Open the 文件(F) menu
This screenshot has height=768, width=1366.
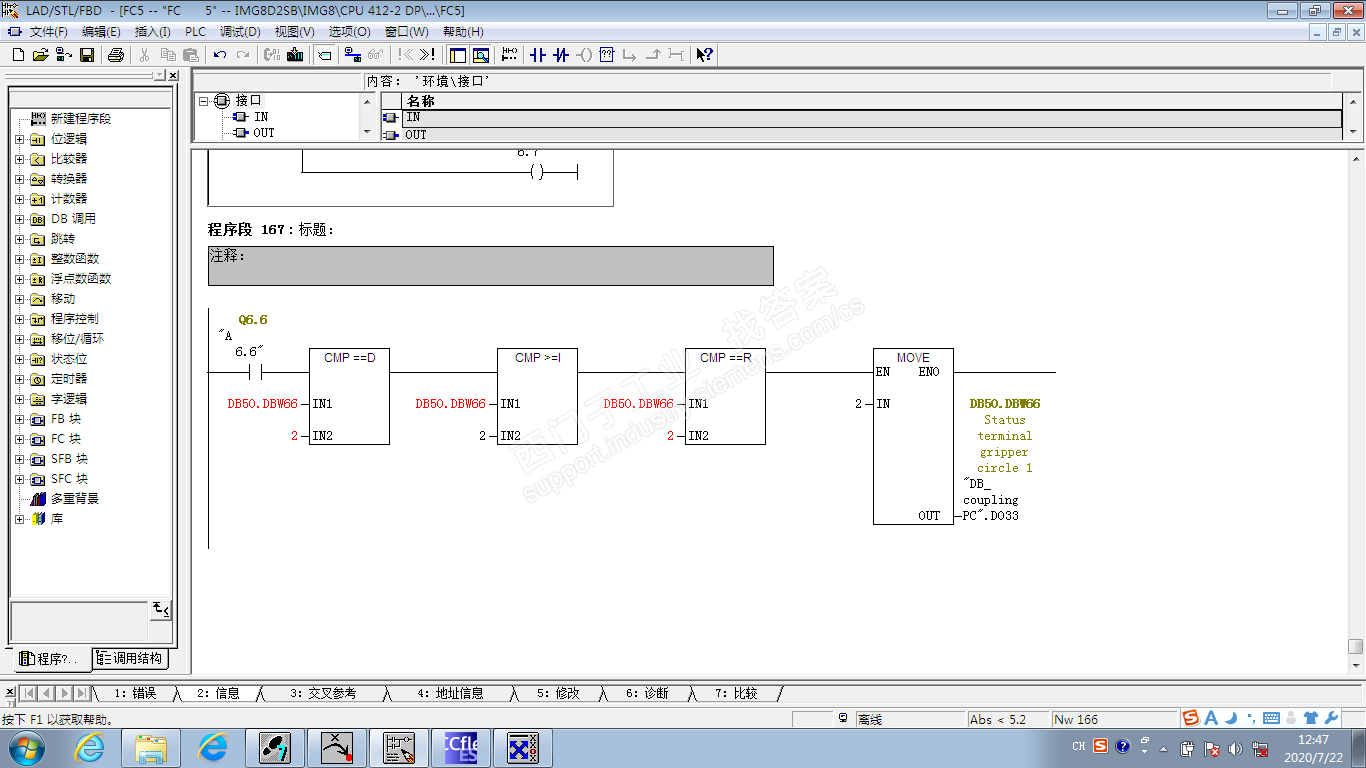pos(48,32)
